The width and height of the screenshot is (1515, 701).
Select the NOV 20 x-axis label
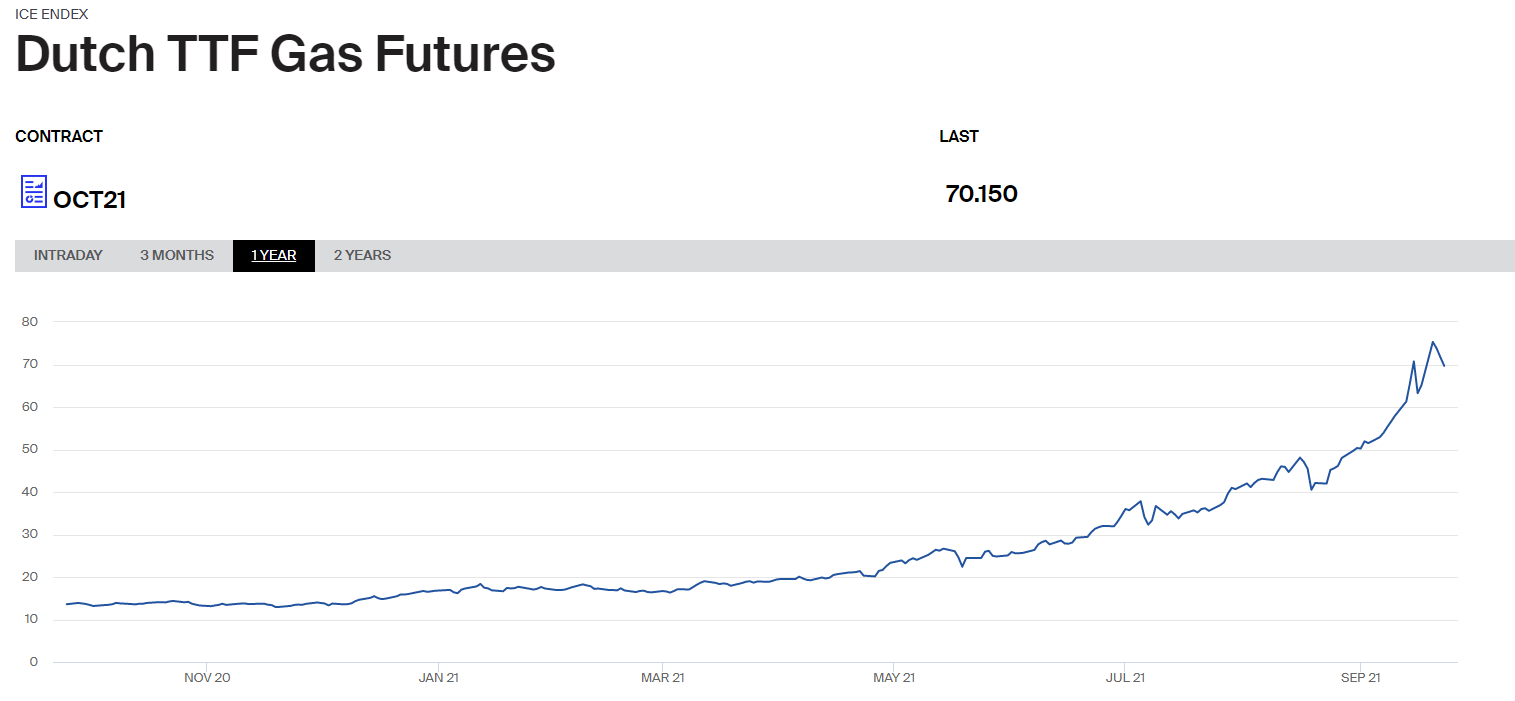[207, 678]
